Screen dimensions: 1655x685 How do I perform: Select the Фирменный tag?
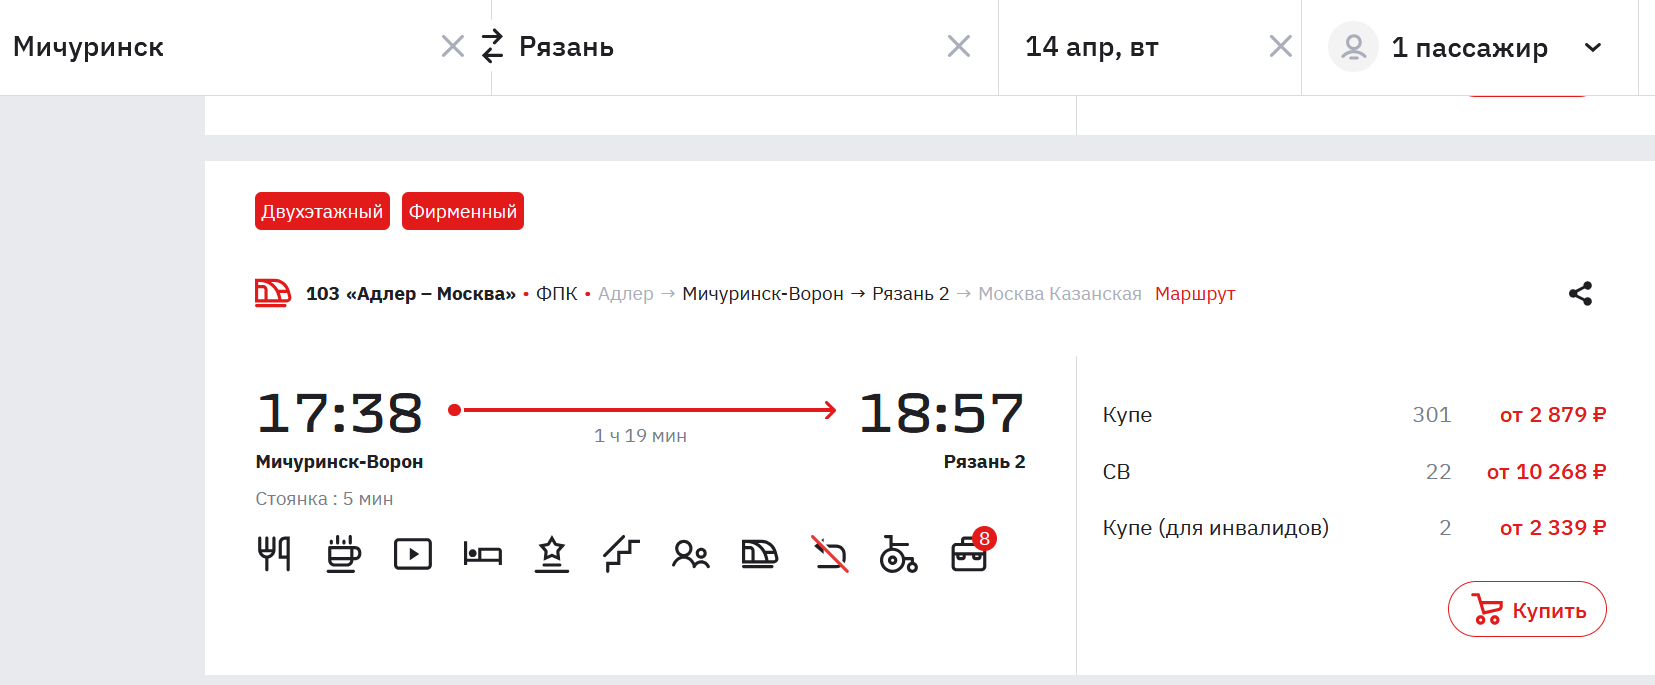[463, 211]
